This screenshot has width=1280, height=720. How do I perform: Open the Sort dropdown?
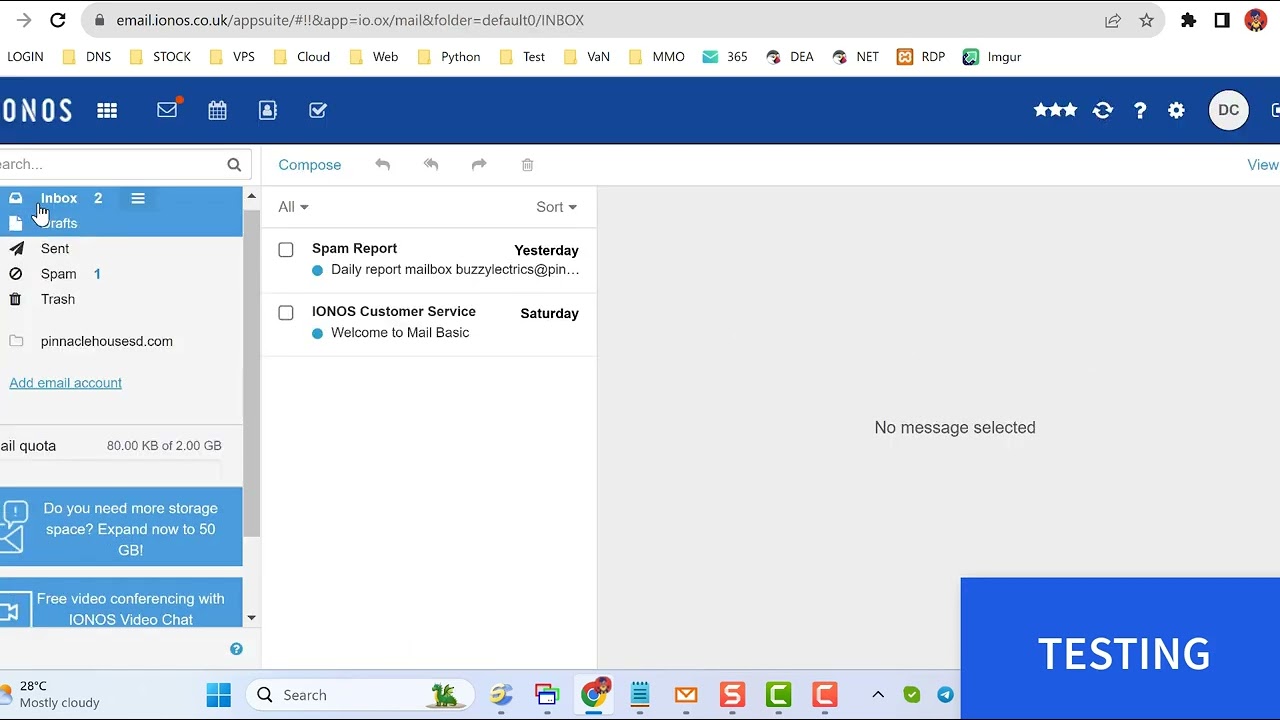556,207
